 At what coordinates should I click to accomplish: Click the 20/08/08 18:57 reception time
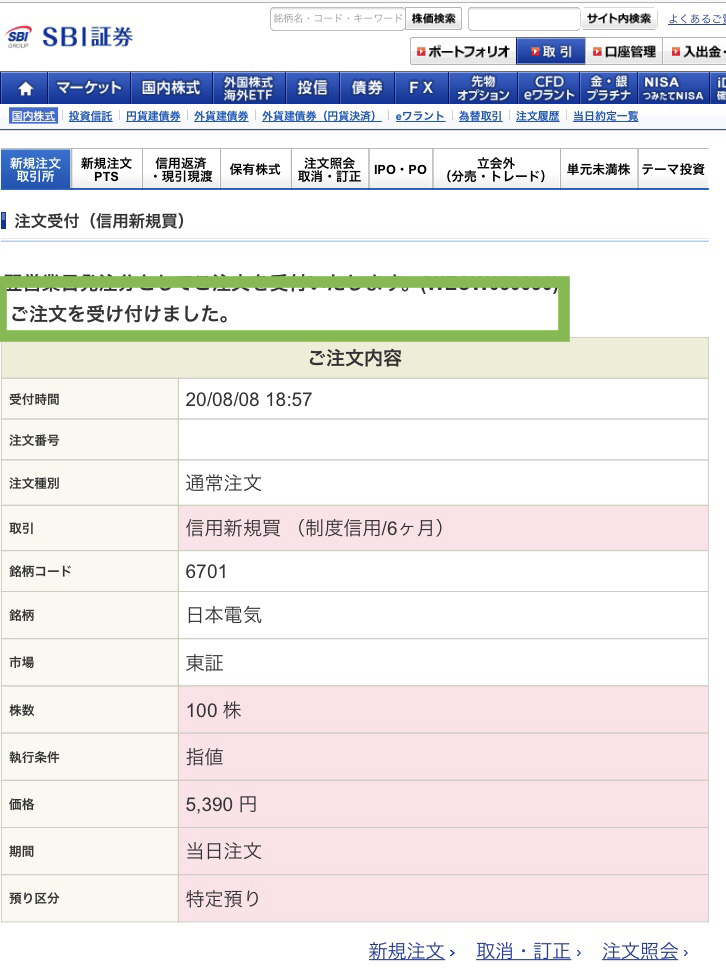tap(249, 399)
